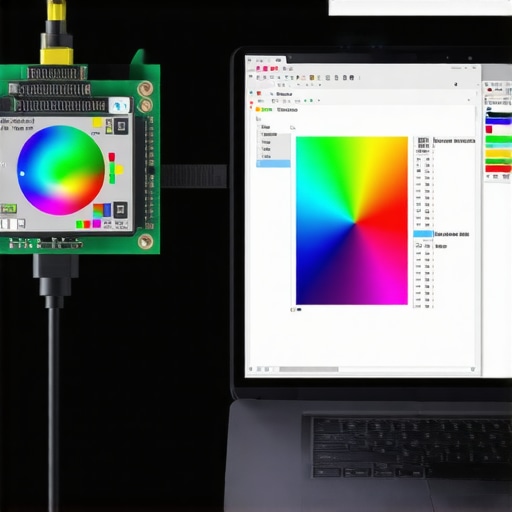Select the blue highlighted row in laptop's left list
512x512 pixels.
point(273,163)
